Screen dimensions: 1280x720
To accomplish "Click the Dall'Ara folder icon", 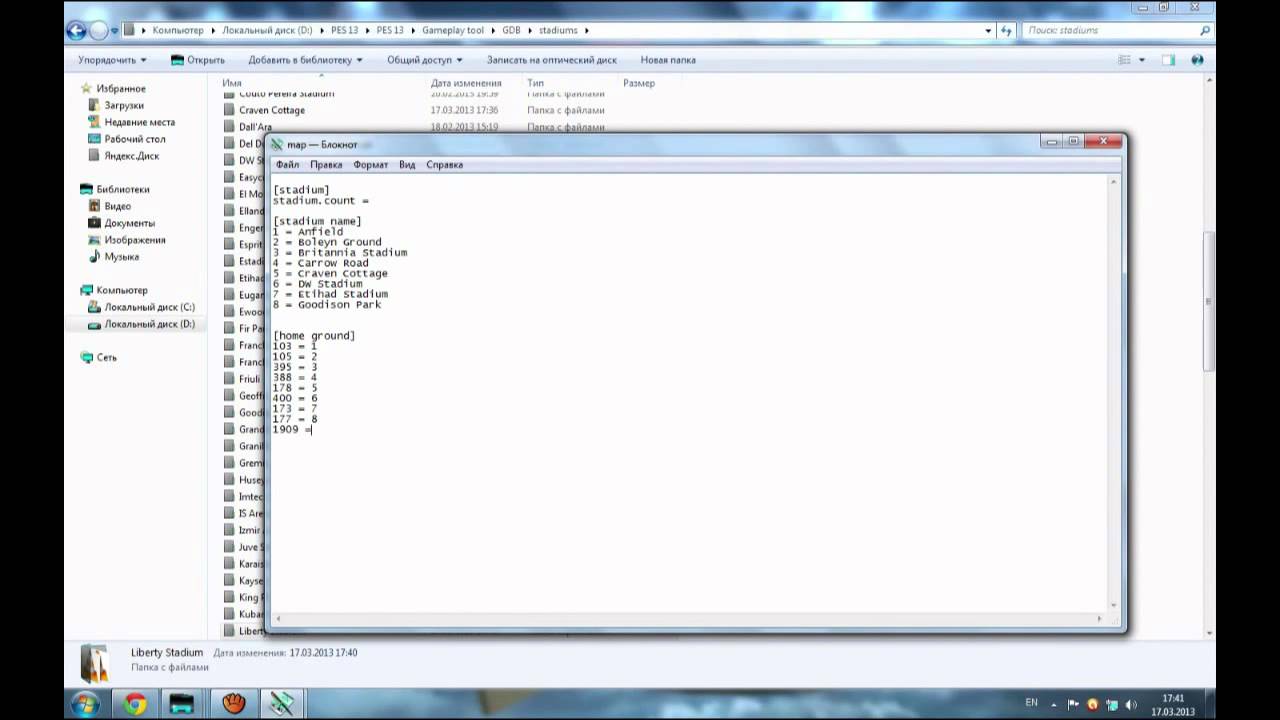I will tap(230, 127).
